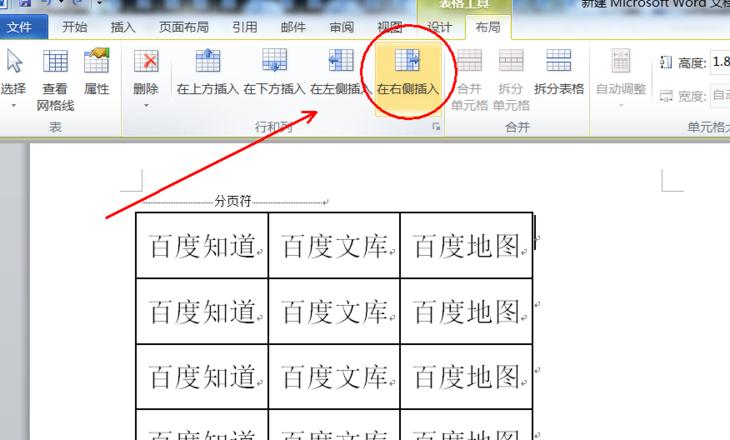Open the 文件 (File) menu tab
Image resolution: width=730 pixels, height=440 pixels.
pos(20,27)
